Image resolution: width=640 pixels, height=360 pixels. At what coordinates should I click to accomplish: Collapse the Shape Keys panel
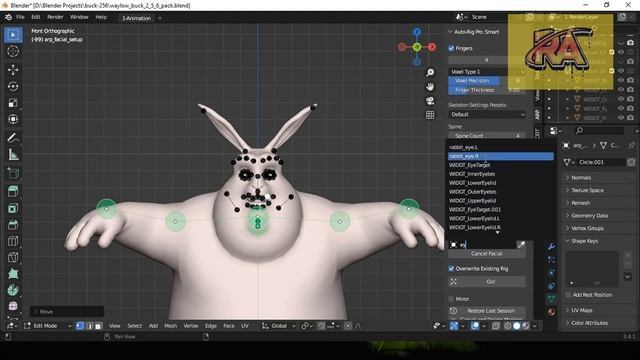(584, 241)
